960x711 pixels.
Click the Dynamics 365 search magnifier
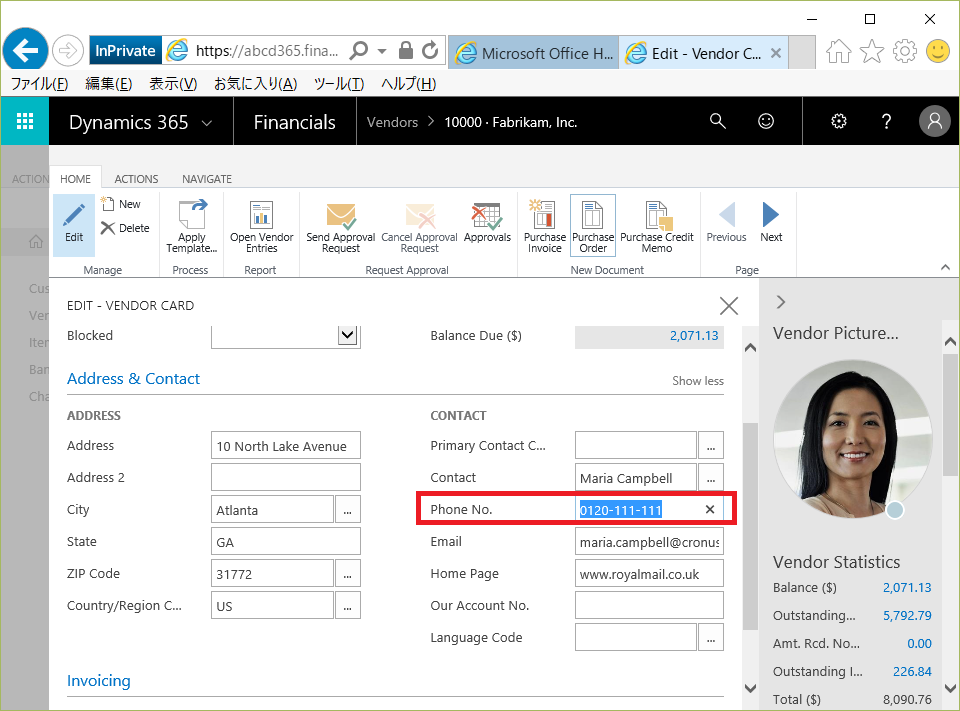[x=718, y=121]
